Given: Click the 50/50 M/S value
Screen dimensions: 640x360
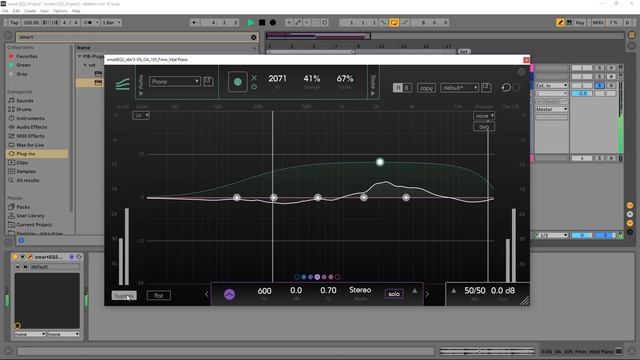Looking at the screenshot, I should click(x=475, y=291).
